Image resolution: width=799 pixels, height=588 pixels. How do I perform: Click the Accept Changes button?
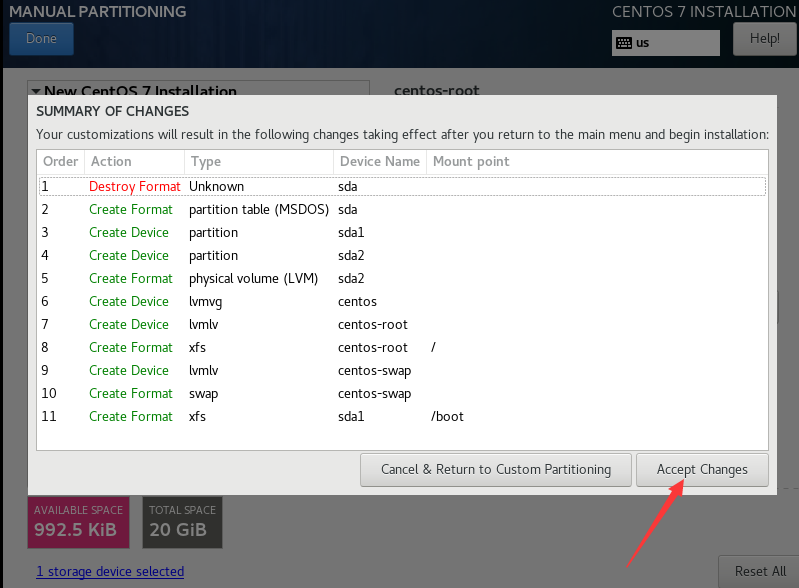click(x=702, y=470)
